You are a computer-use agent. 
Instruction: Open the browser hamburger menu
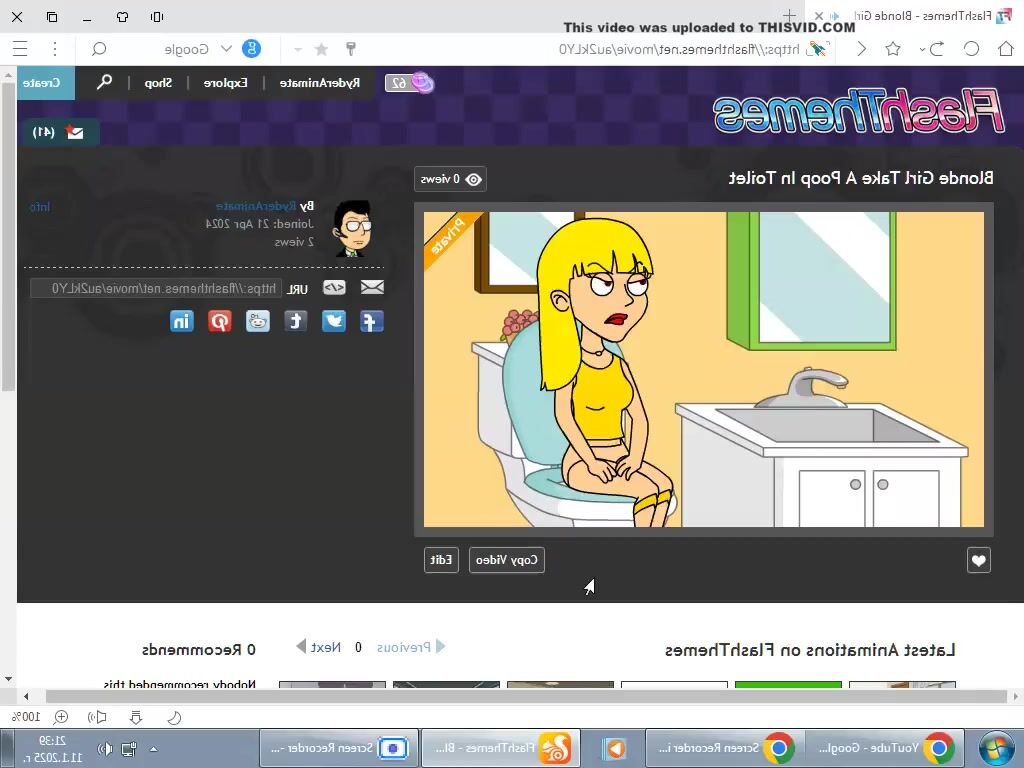pyautogui.click(x=20, y=49)
